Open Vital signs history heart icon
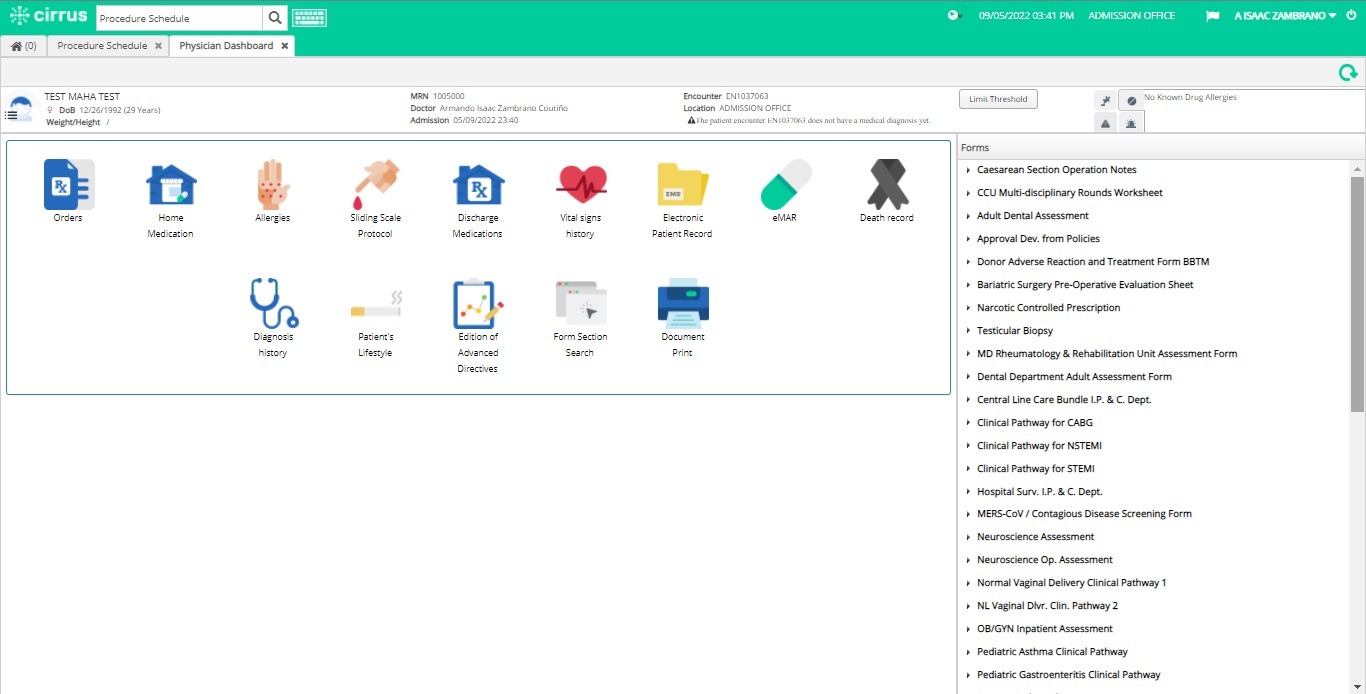This screenshot has width=1366, height=694. [x=581, y=185]
